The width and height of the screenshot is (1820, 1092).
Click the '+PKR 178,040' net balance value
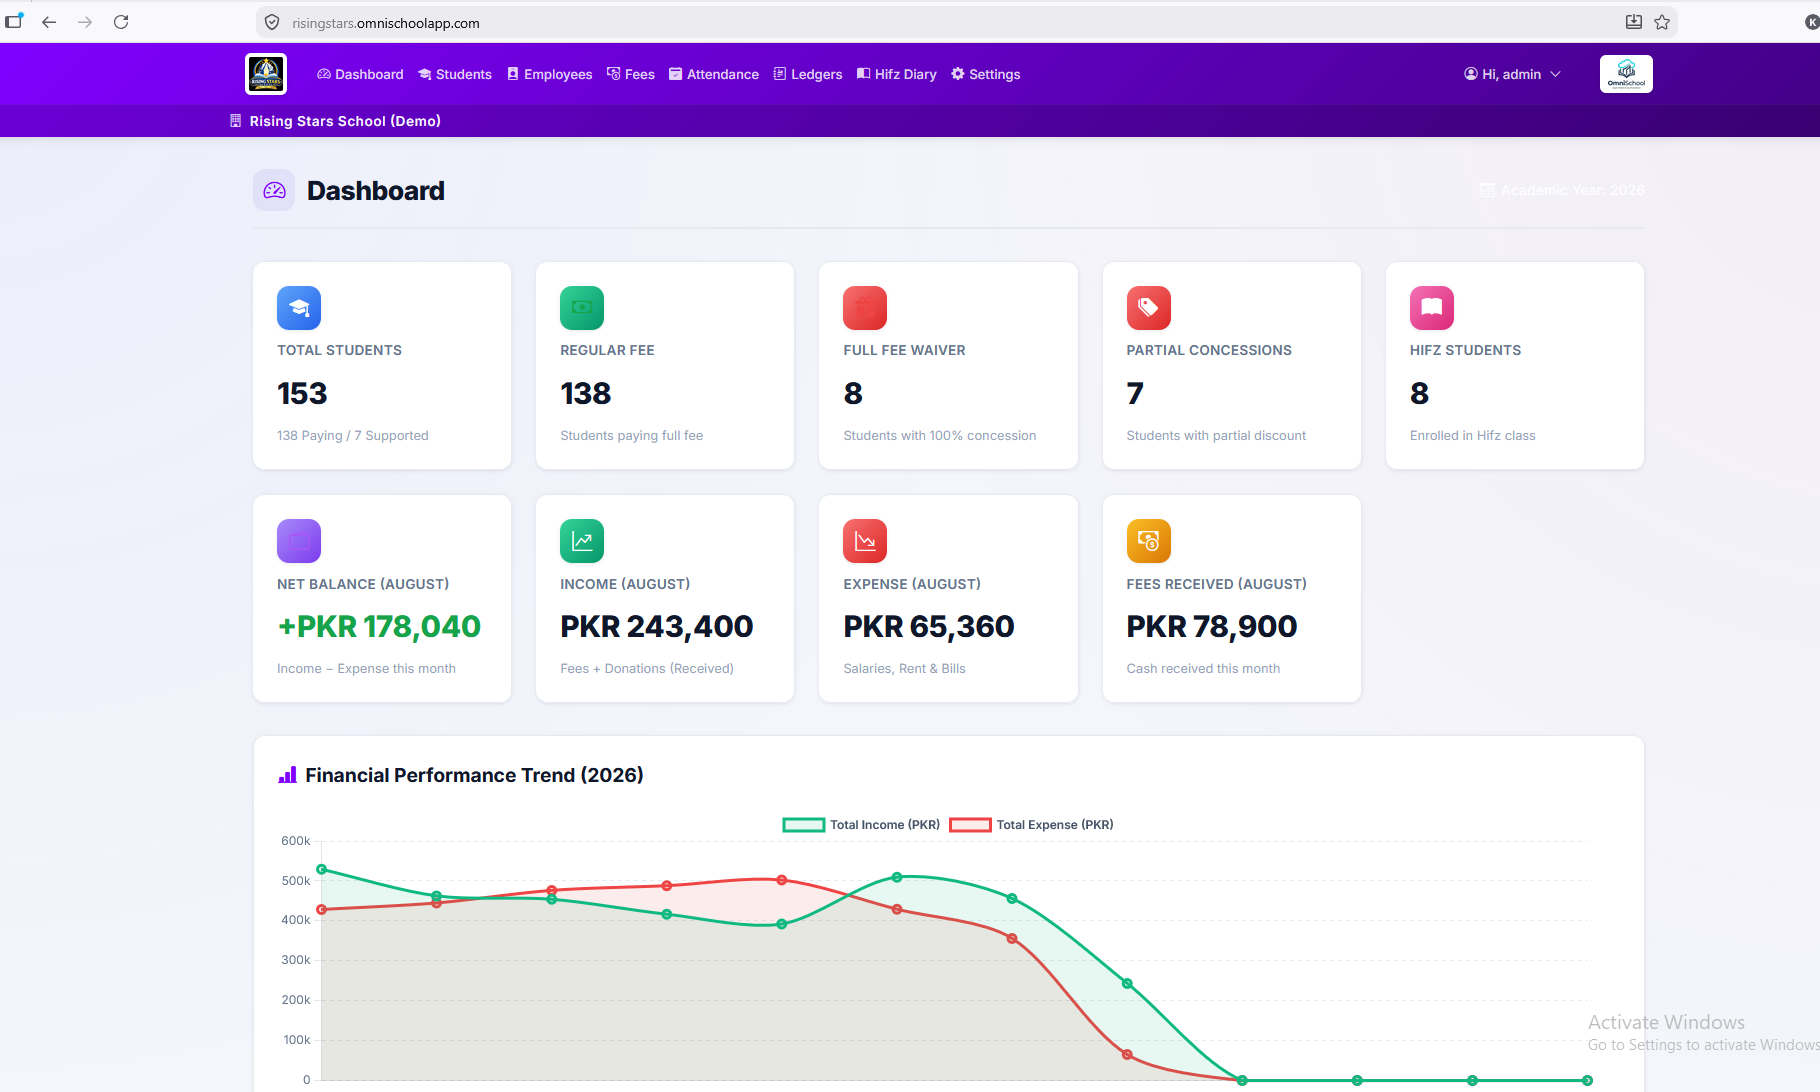pyautogui.click(x=379, y=627)
